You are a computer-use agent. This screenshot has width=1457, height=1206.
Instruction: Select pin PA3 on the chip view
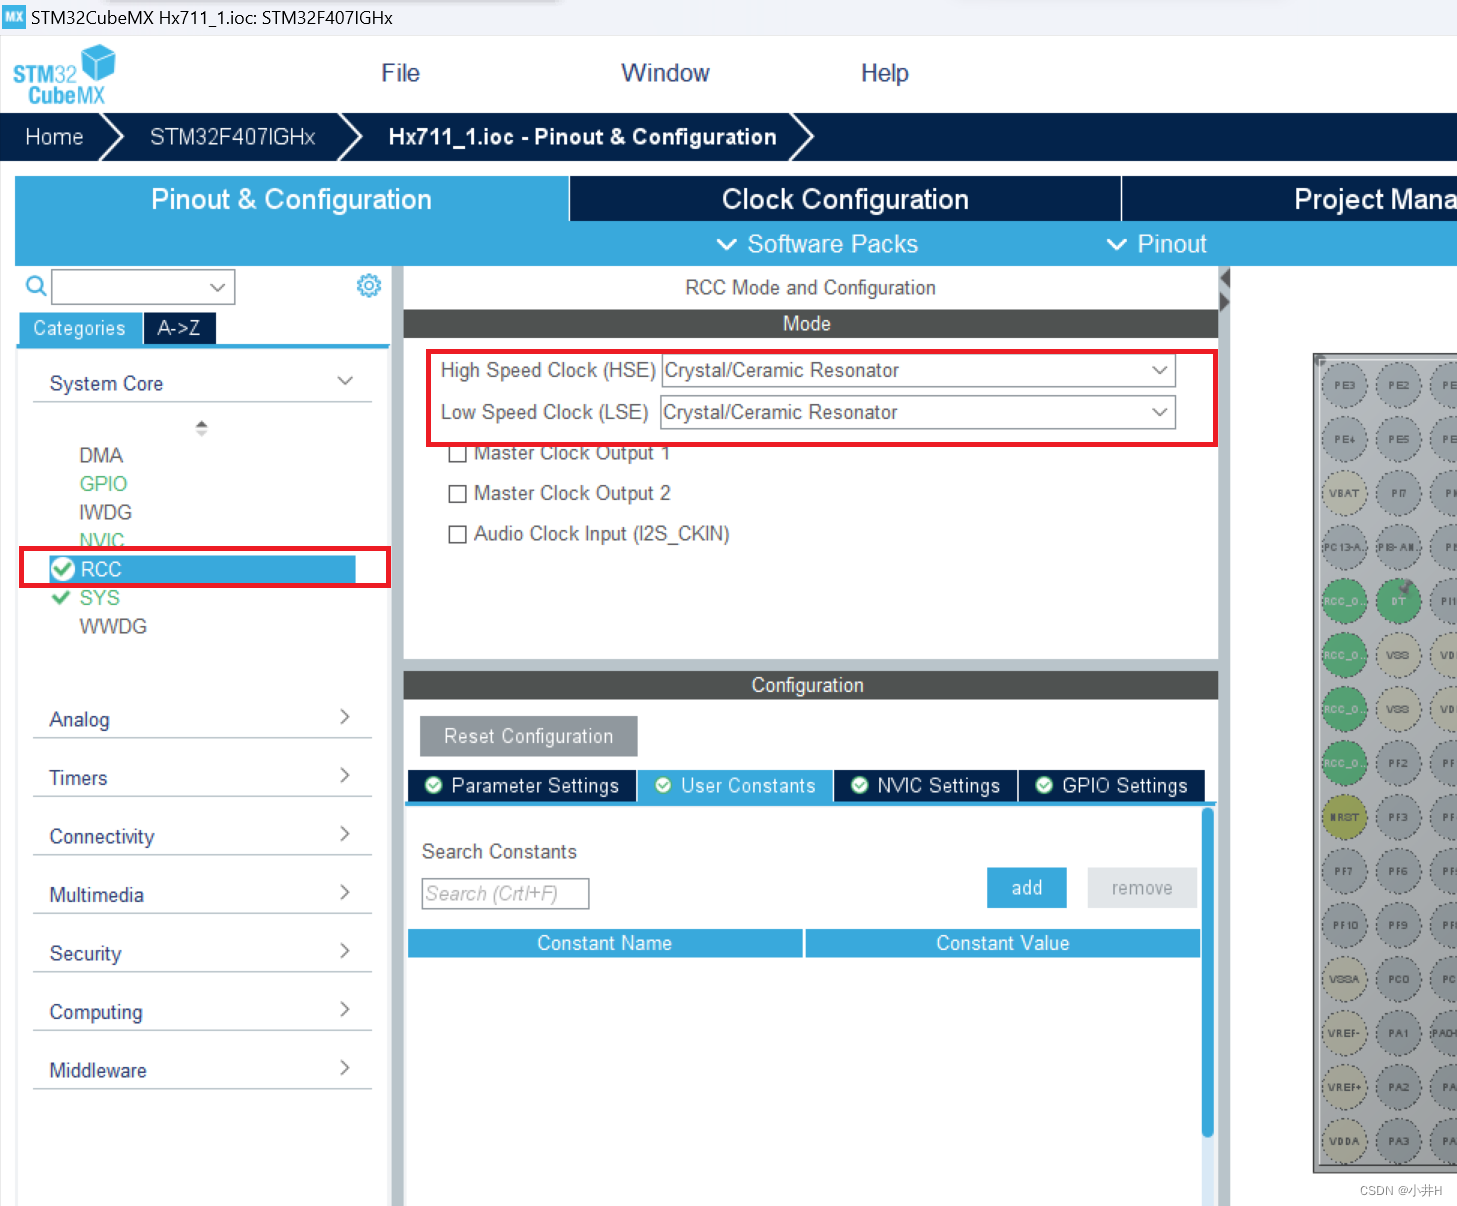click(1398, 1141)
